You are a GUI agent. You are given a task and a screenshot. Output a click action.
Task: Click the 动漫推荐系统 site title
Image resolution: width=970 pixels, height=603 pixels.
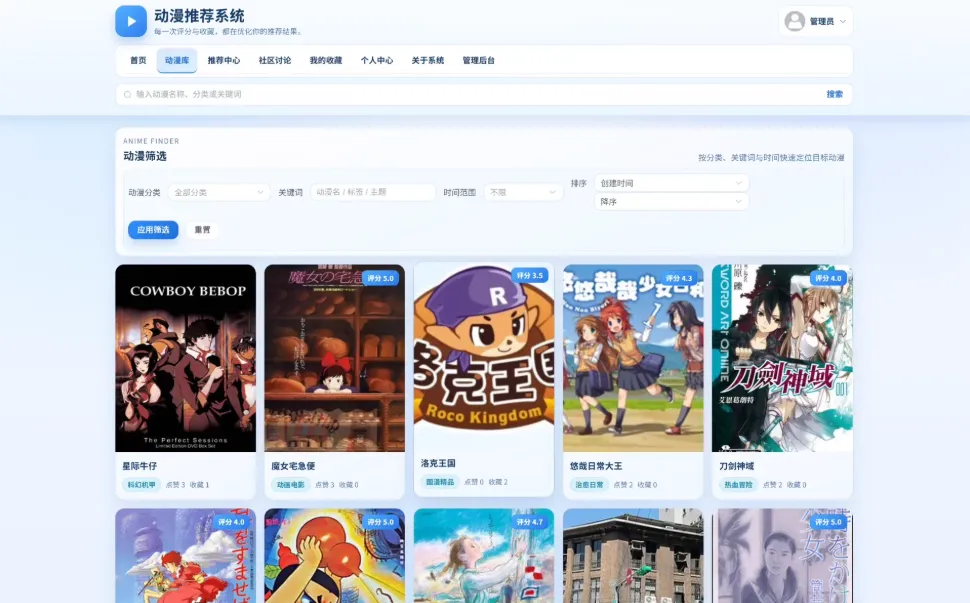click(x=199, y=16)
